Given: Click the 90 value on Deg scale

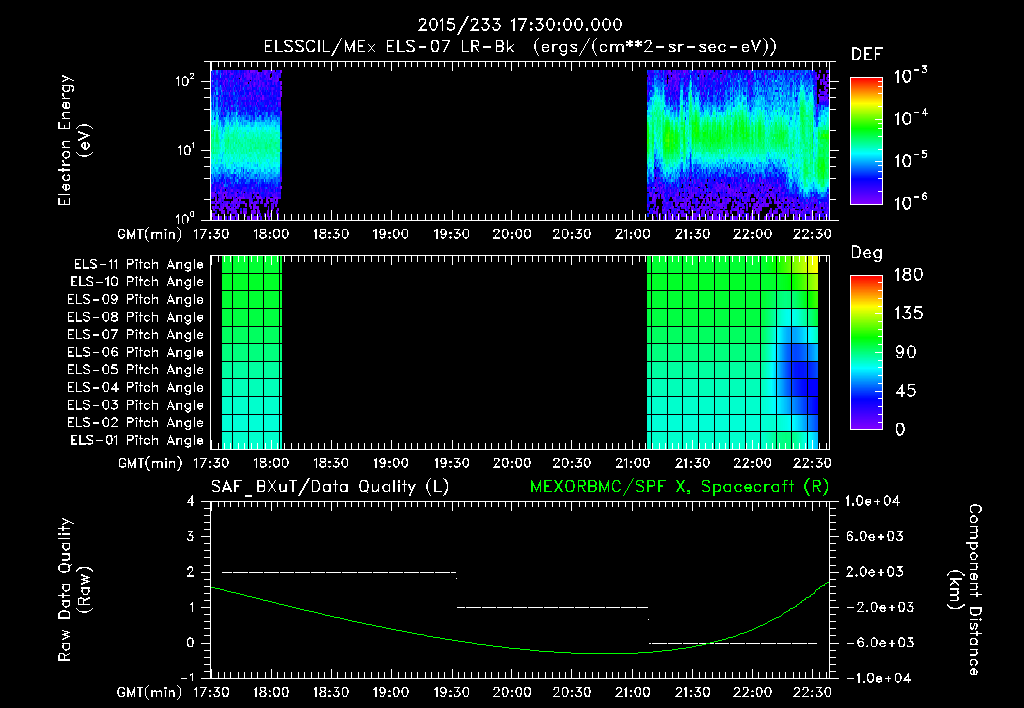Looking at the screenshot, I should tap(904, 352).
